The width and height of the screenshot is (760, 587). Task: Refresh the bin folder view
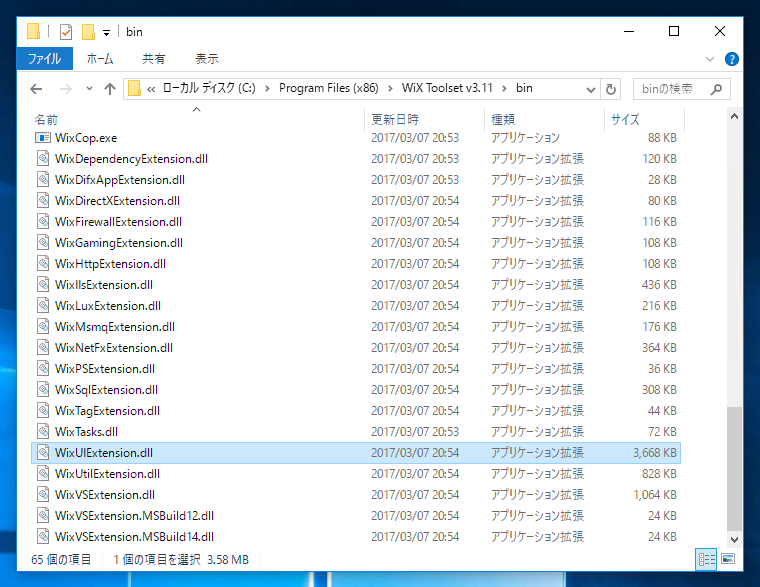tap(611, 89)
